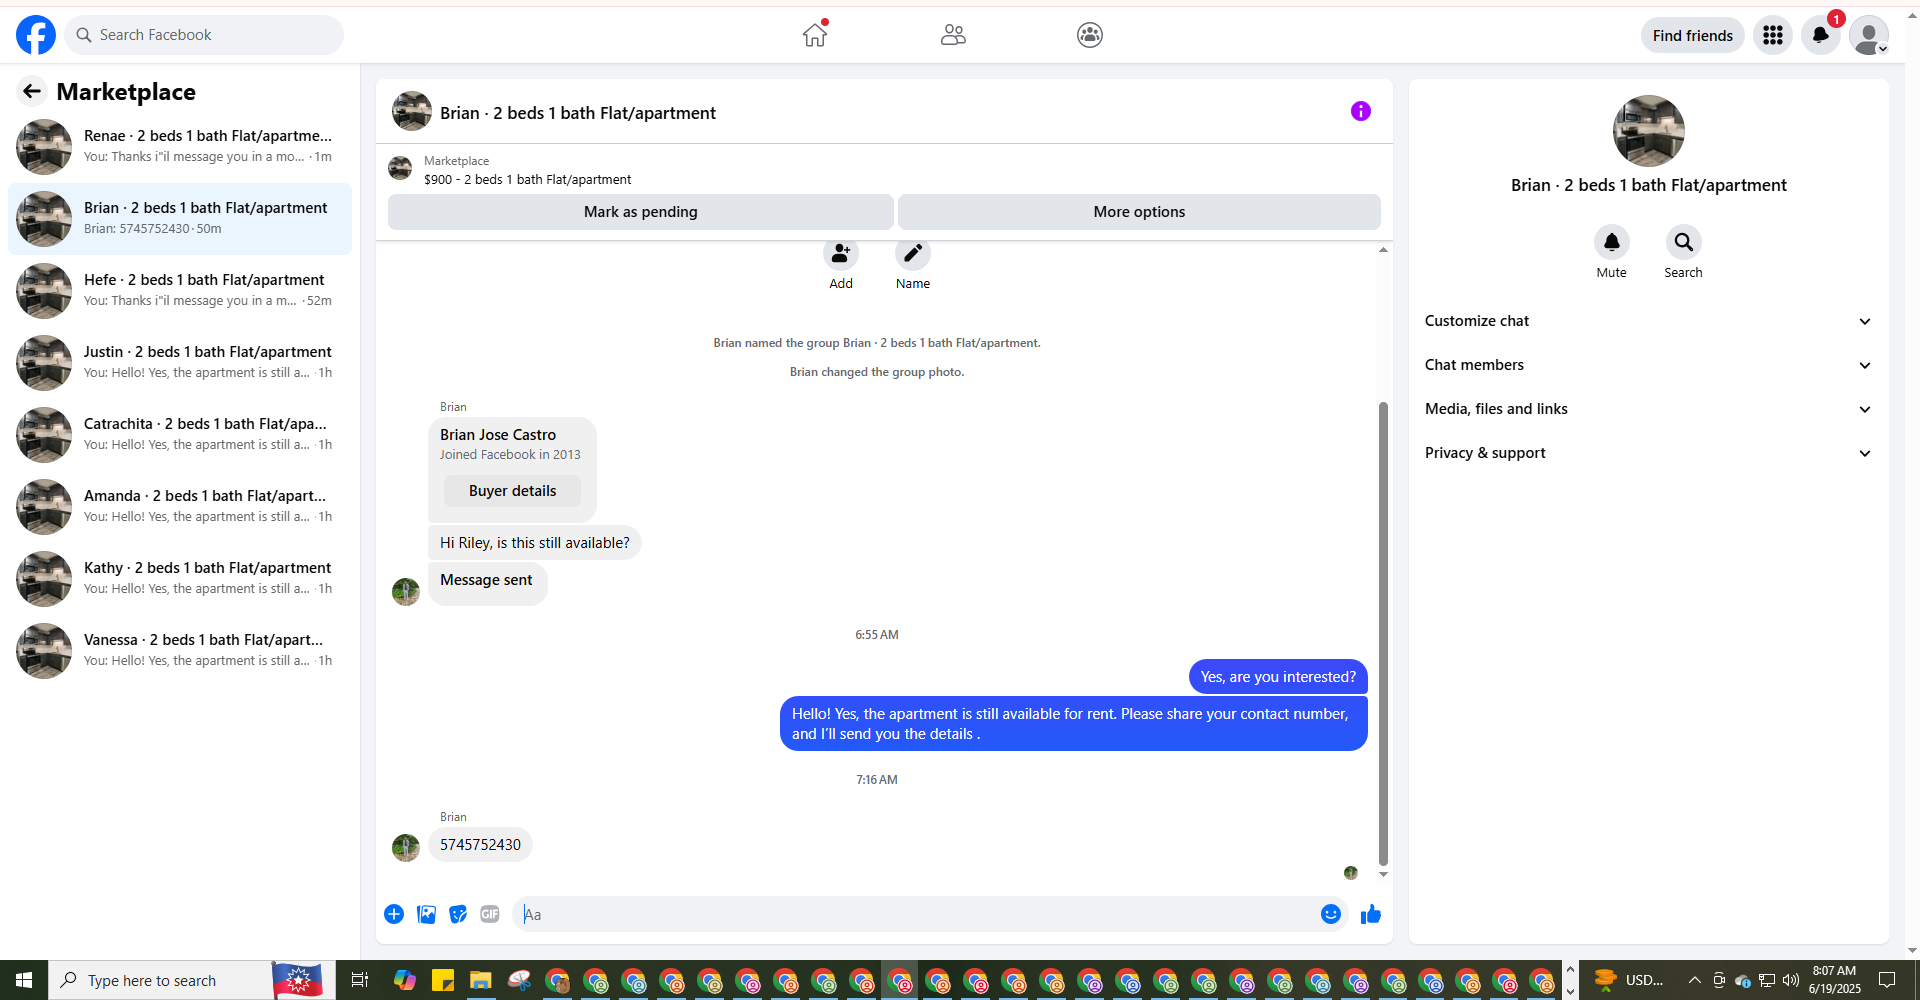This screenshot has height=1000, width=1920.
Task: Click the Facebook logo icon
Action: pos(36,35)
